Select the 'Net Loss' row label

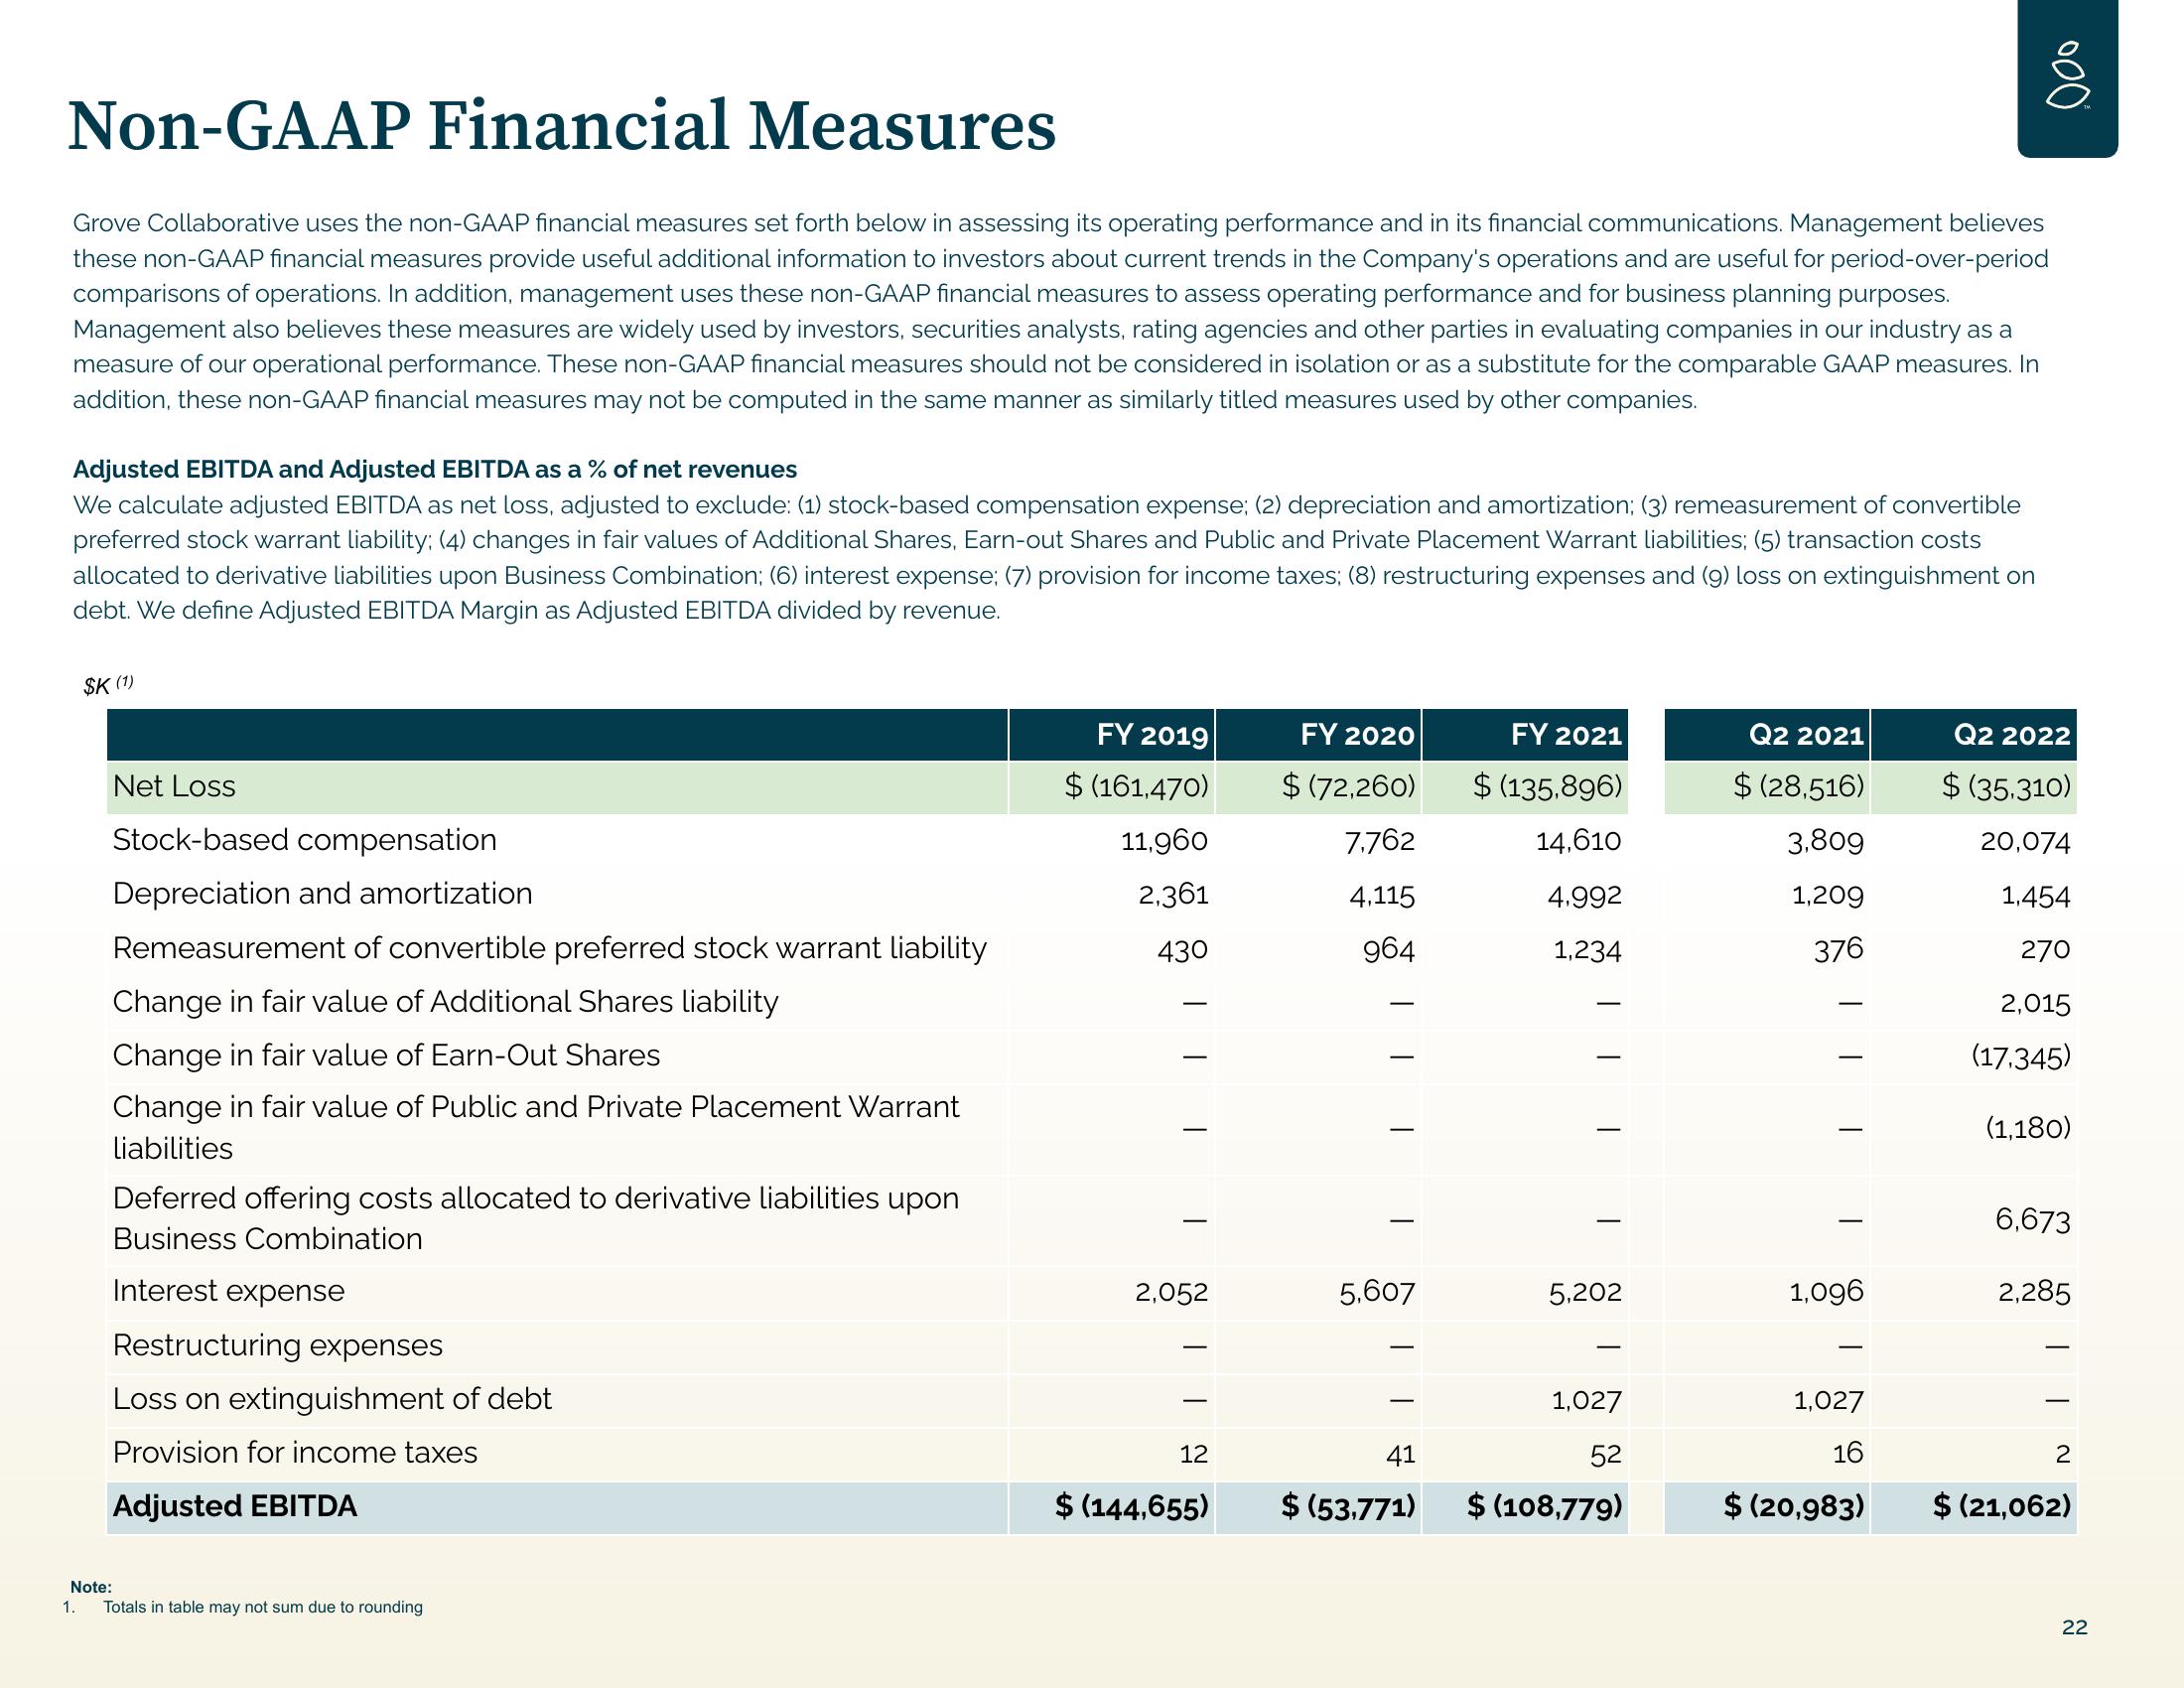pyautogui.click(x=175, y=786)
